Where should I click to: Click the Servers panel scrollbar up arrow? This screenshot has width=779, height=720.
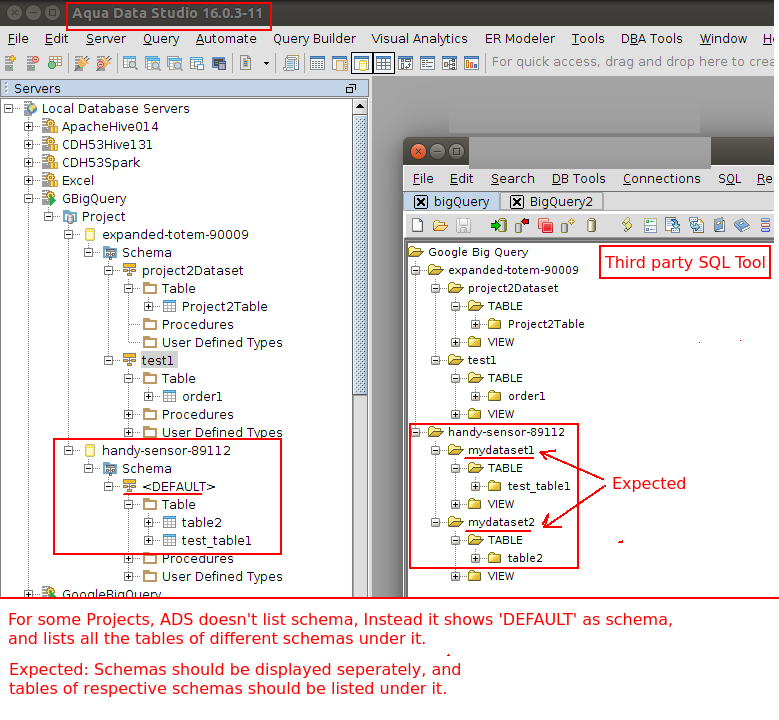(x=360, y=106)
